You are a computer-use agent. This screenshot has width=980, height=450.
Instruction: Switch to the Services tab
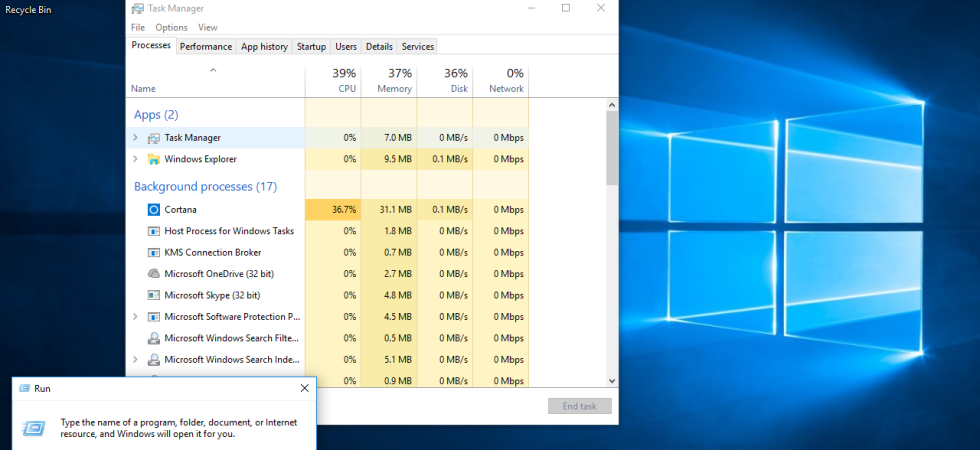tap(418, 47)
